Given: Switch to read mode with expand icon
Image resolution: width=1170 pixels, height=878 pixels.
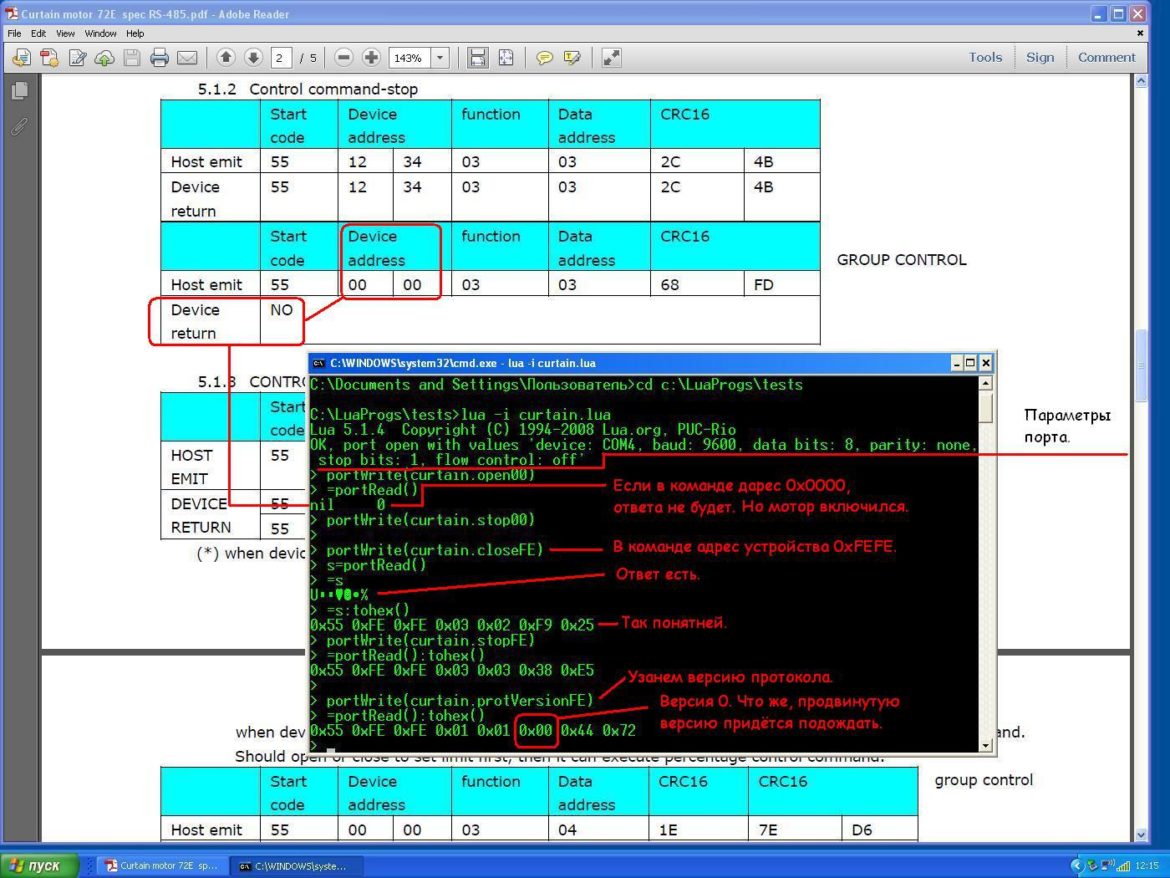Looking at the screenshot, I should pyautogui.click(x=611, y=57).
